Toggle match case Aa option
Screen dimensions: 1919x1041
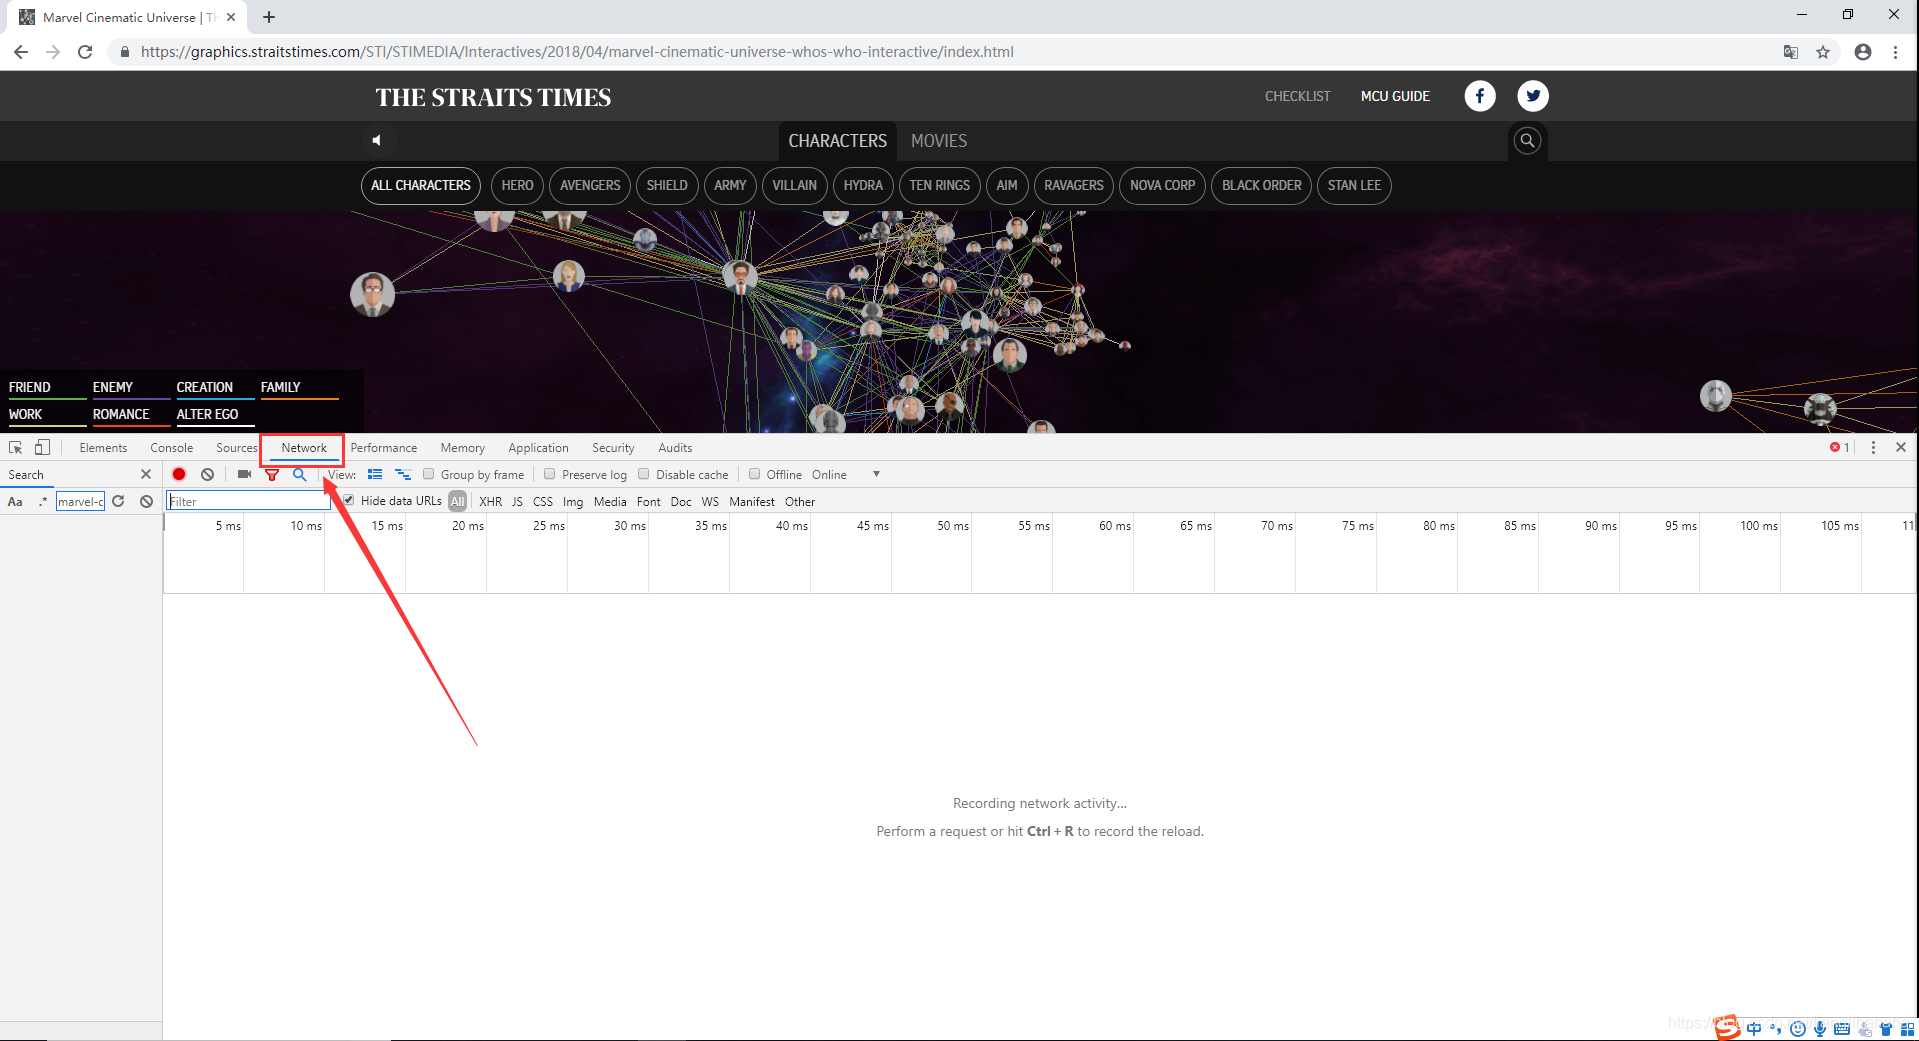coord(15,502)
